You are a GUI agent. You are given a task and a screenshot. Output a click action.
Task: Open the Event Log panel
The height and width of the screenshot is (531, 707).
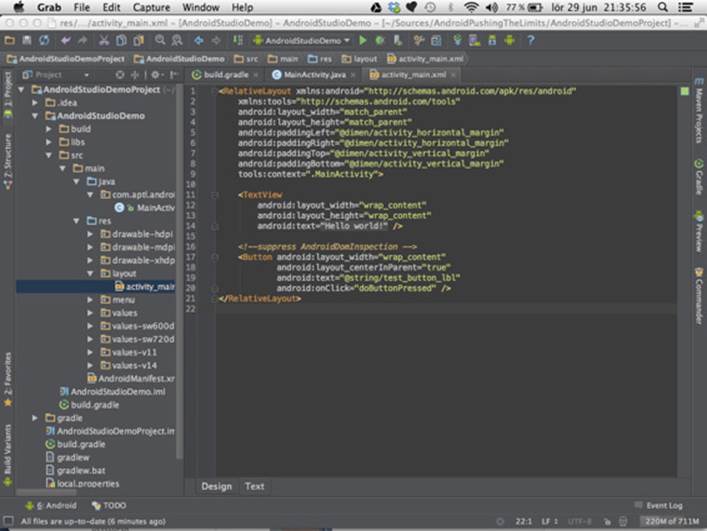point(658,506)
